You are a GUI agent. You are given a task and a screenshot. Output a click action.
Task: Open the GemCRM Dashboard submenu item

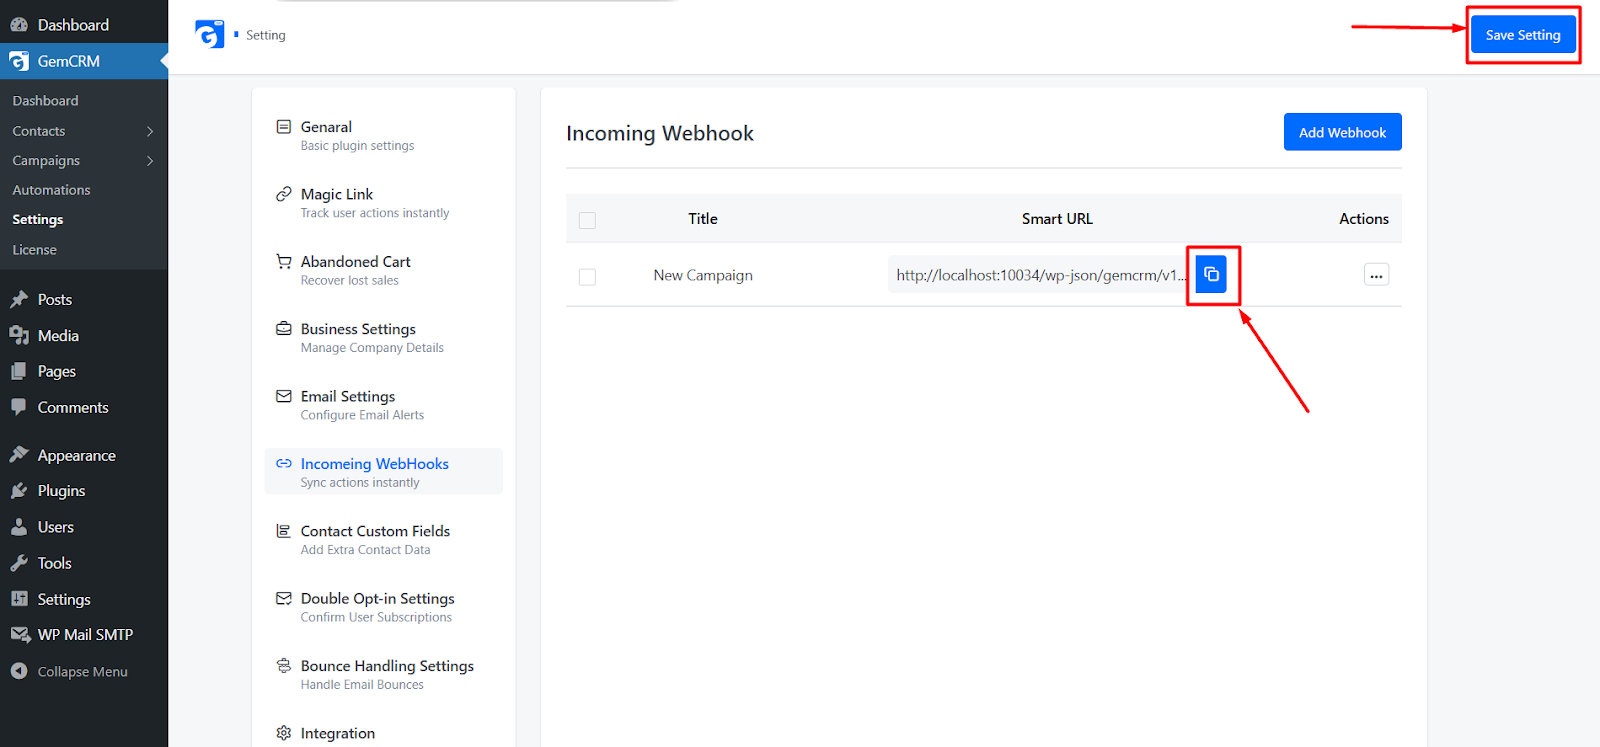45,101
